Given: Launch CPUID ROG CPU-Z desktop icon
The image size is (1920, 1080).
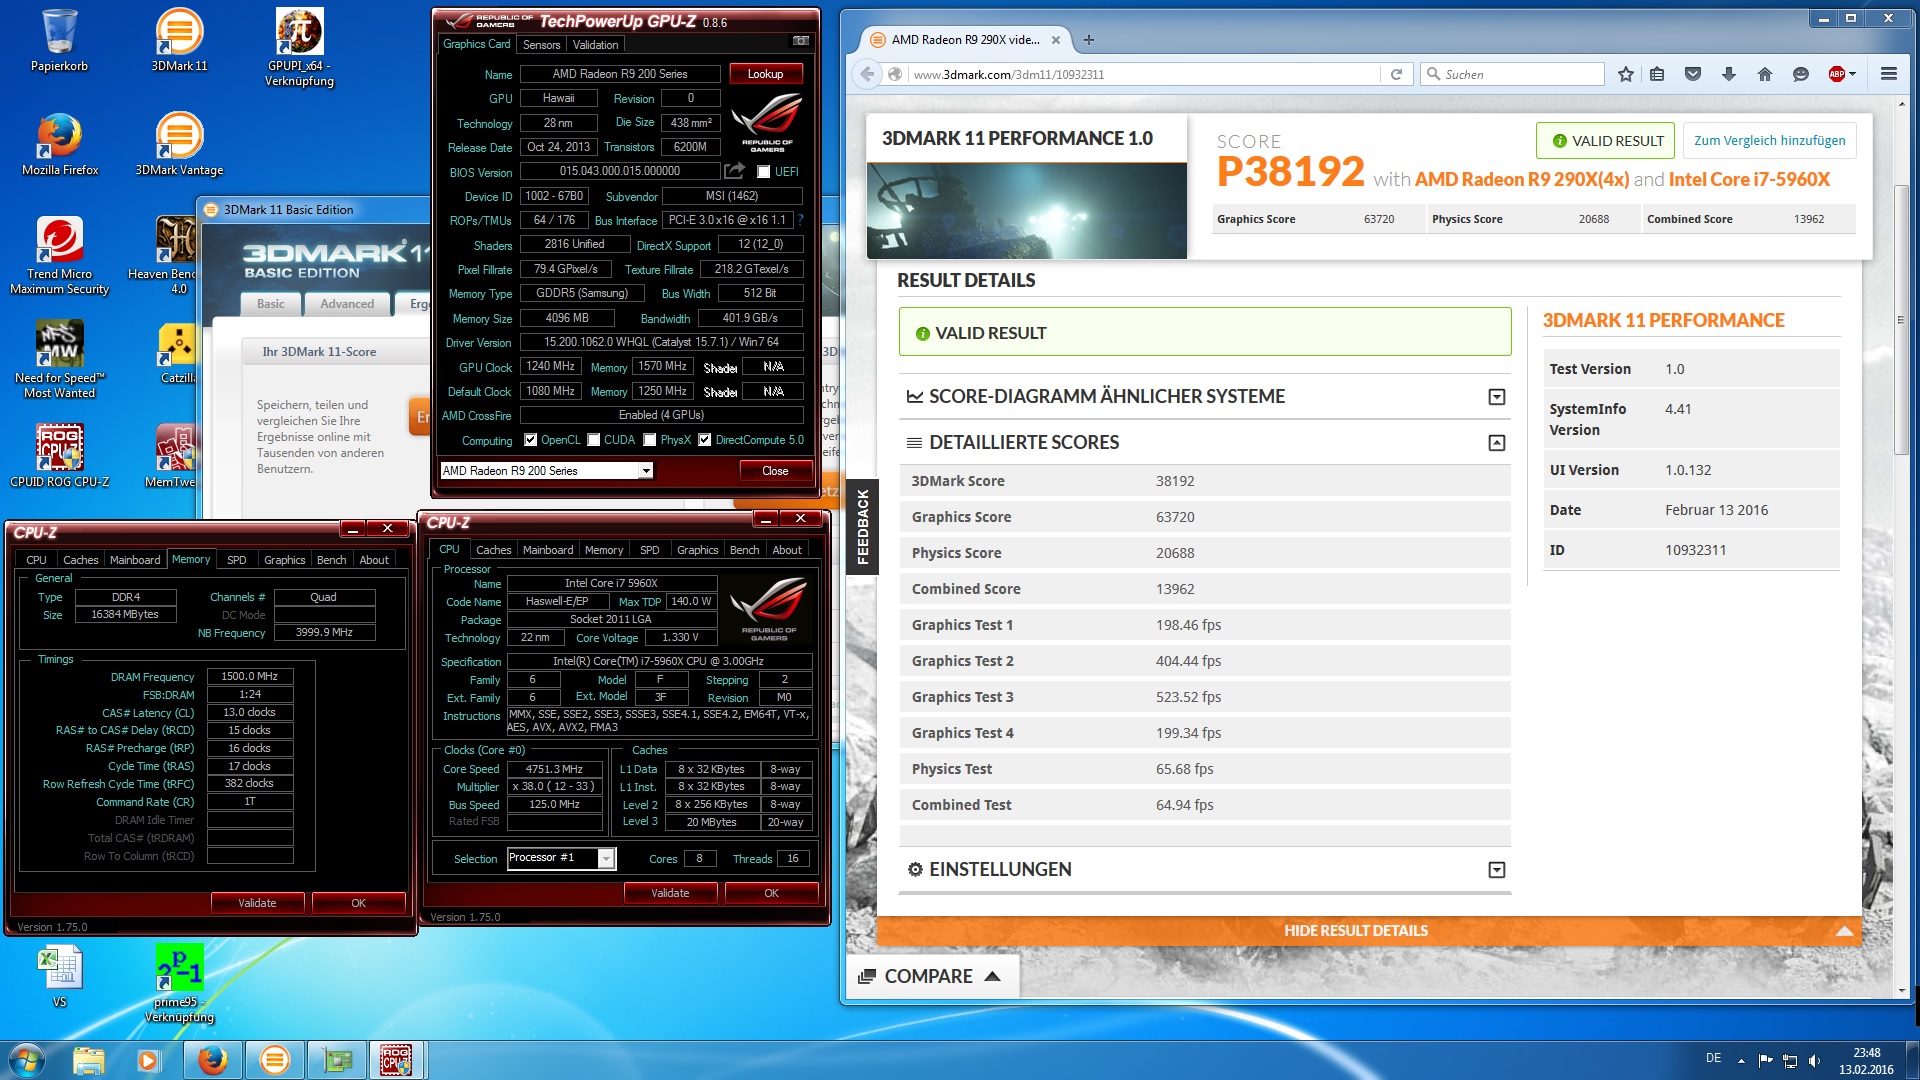Looking at the screenshot, I should [59, 455].
